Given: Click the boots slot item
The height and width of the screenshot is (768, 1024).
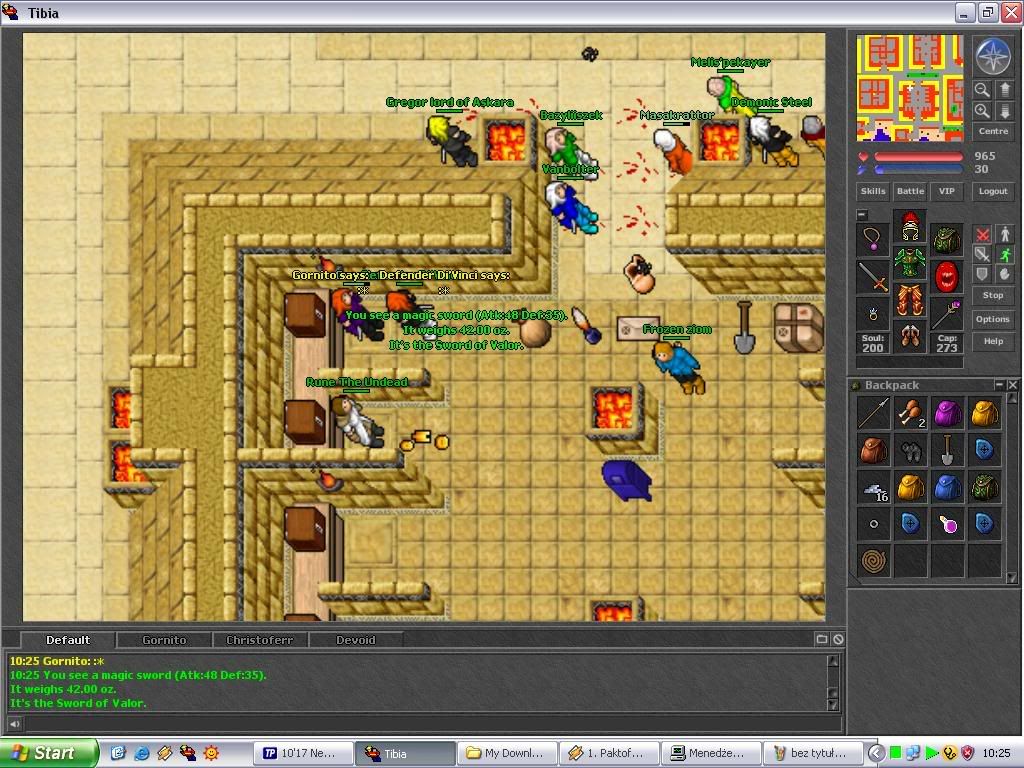Looking at the screenshot, I should pyautogui.click(x=910, y=338).
